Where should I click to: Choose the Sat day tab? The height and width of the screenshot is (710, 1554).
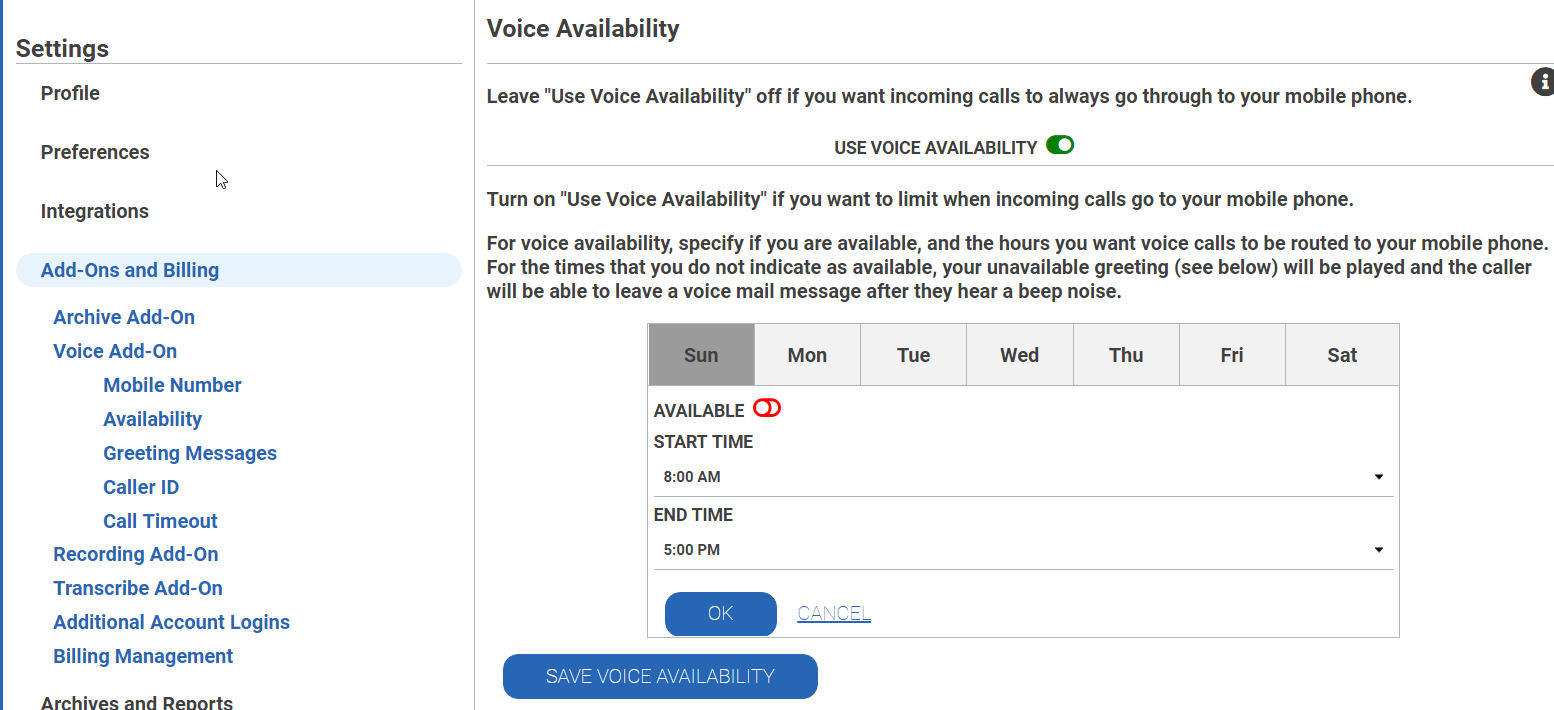[x=1342, y=355]
